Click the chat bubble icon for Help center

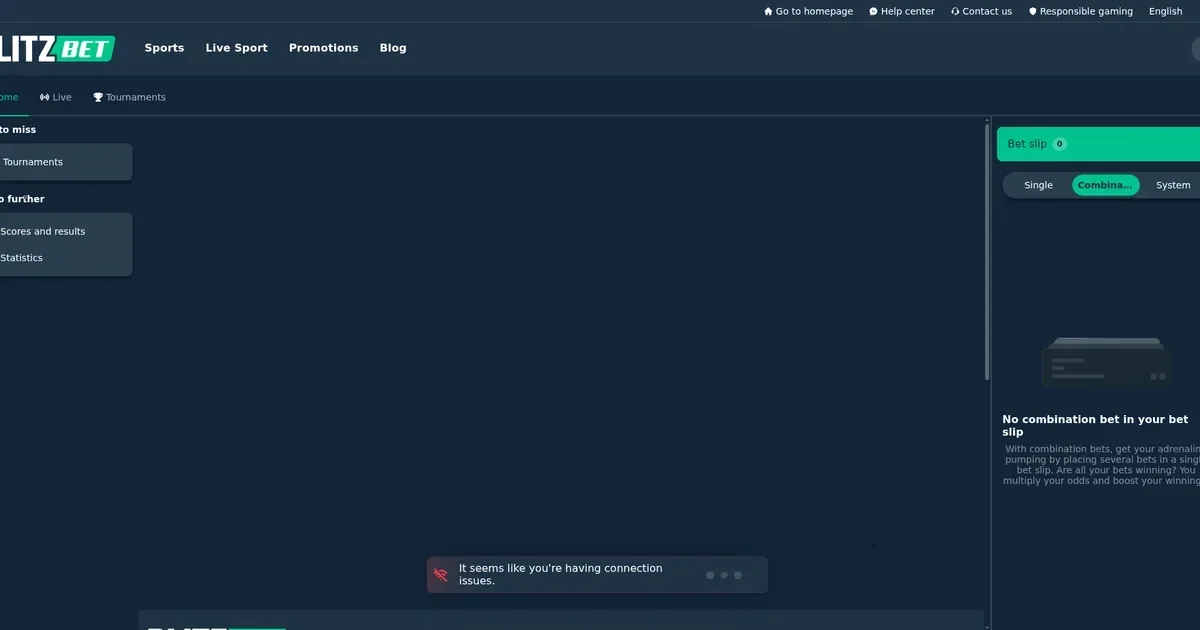(x=873, y=12)
